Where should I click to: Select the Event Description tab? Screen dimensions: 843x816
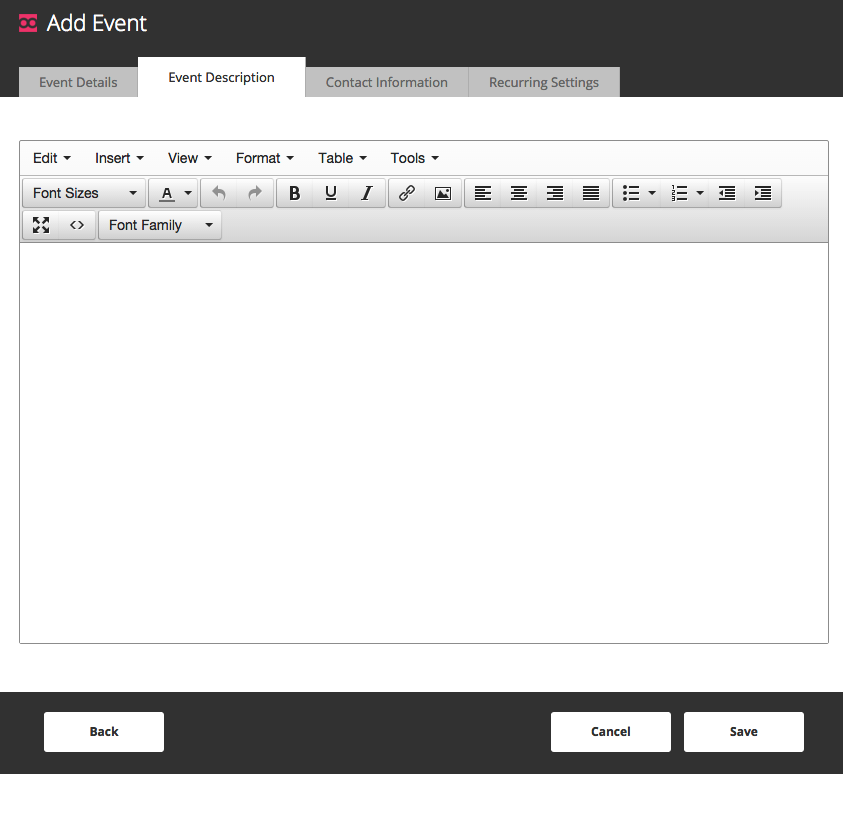tap(222, 77)
